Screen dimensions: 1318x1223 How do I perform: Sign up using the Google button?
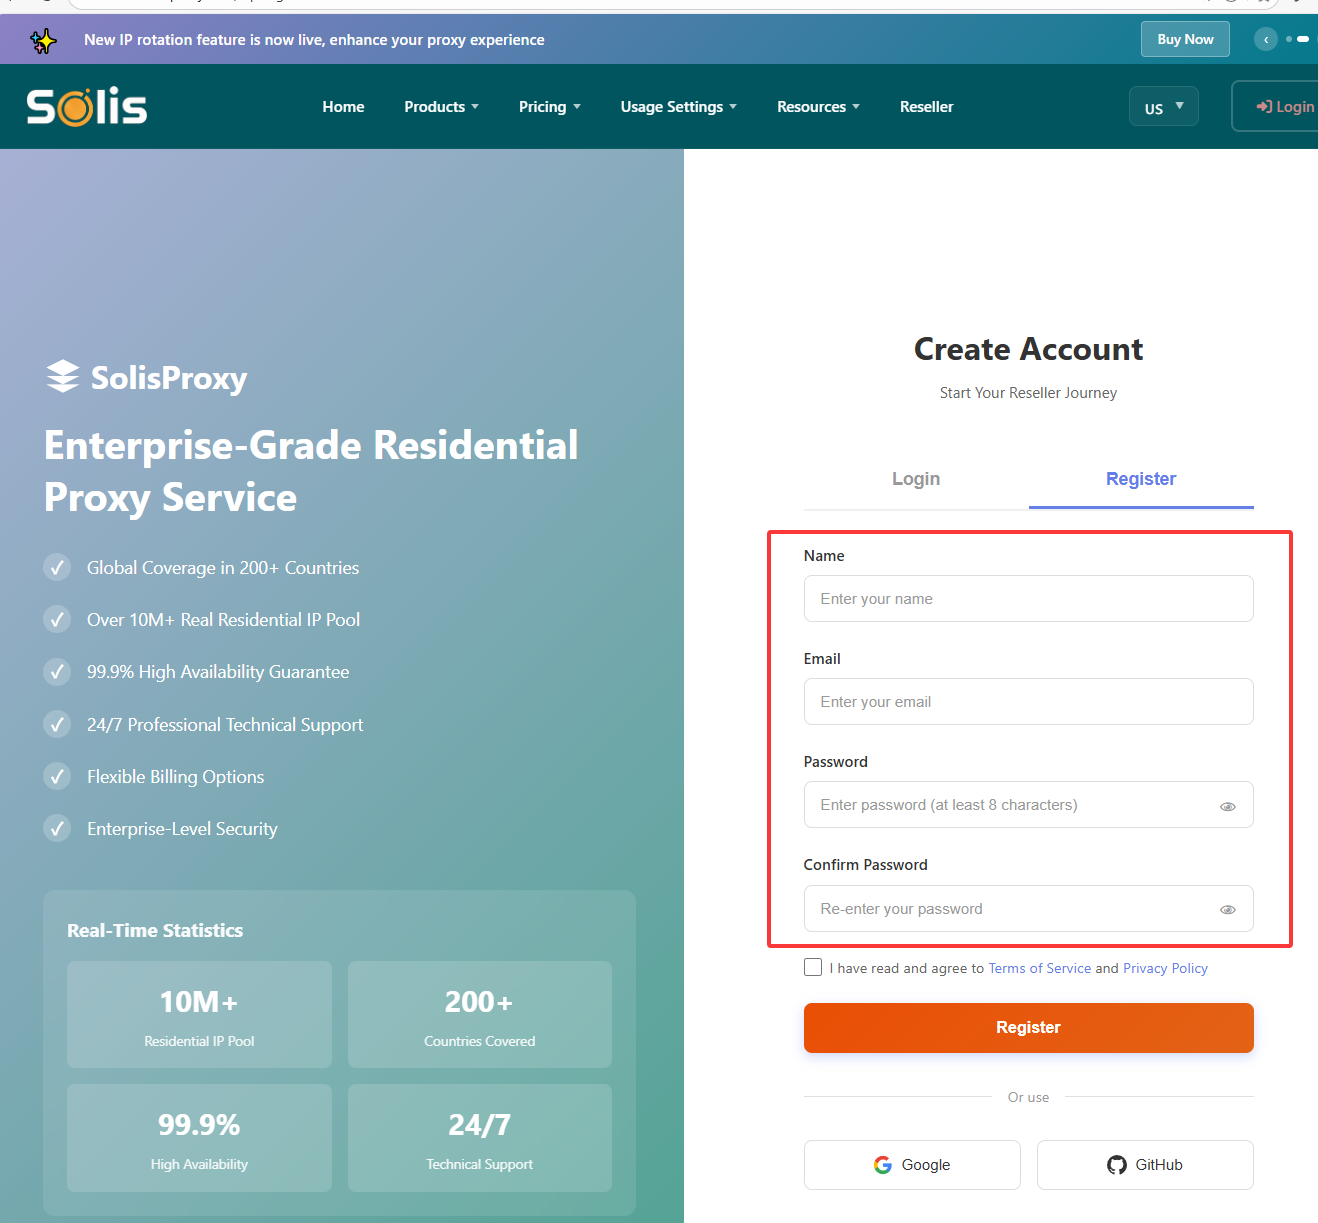[912, 1165]
